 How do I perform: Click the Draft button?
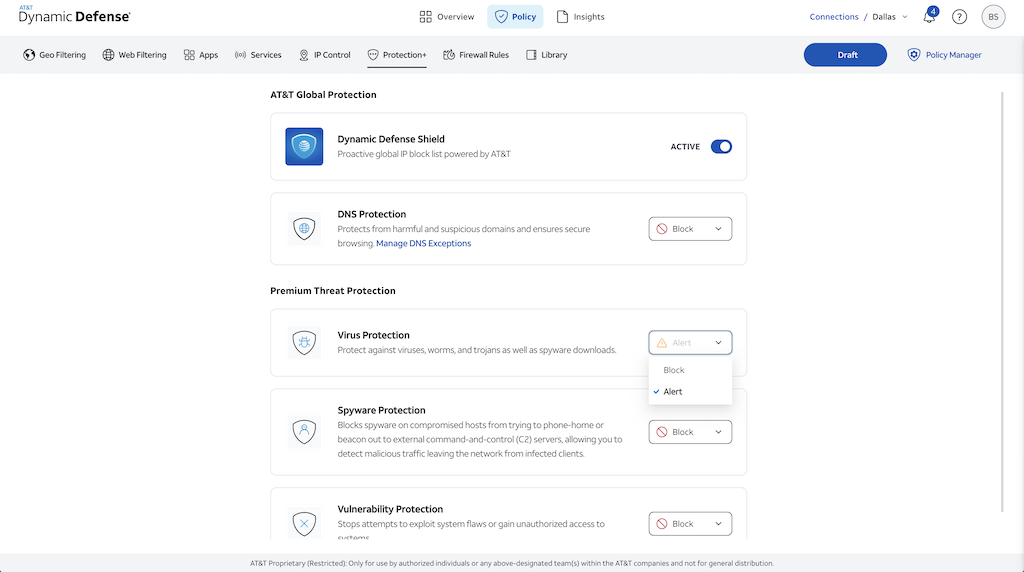(x=845, y=55)
